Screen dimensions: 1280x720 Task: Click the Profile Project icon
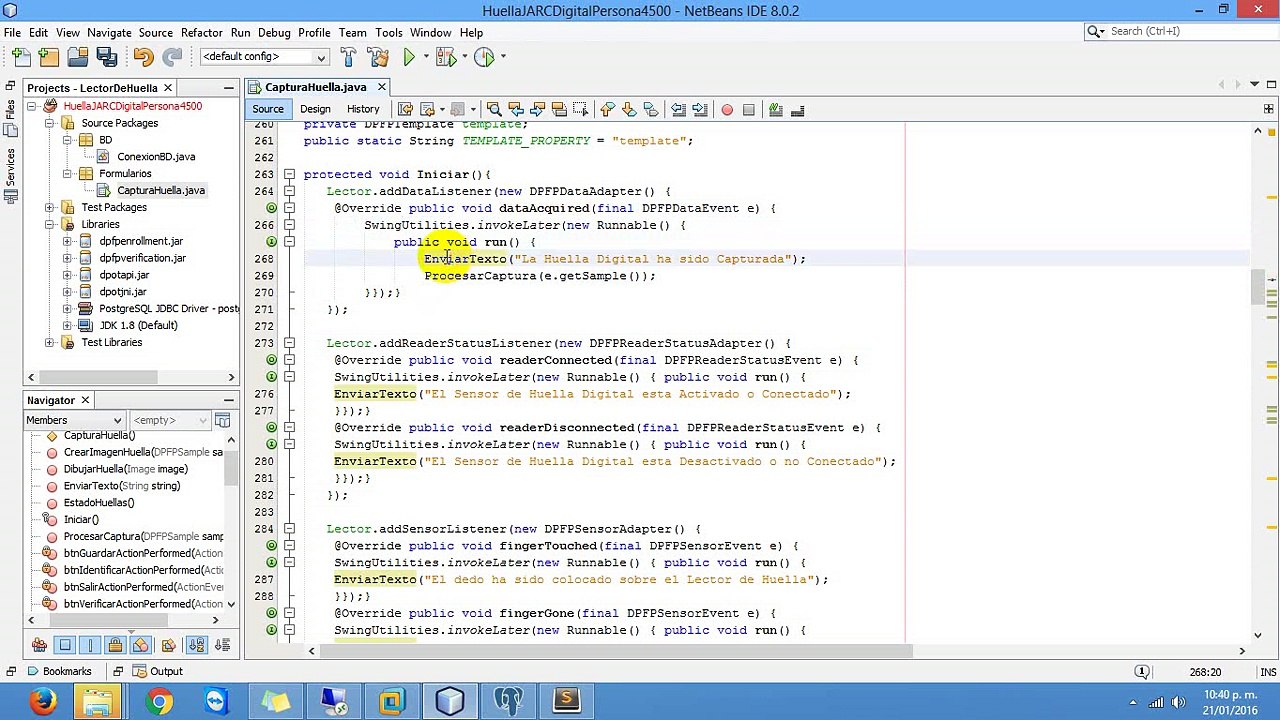tap(484, 57)
